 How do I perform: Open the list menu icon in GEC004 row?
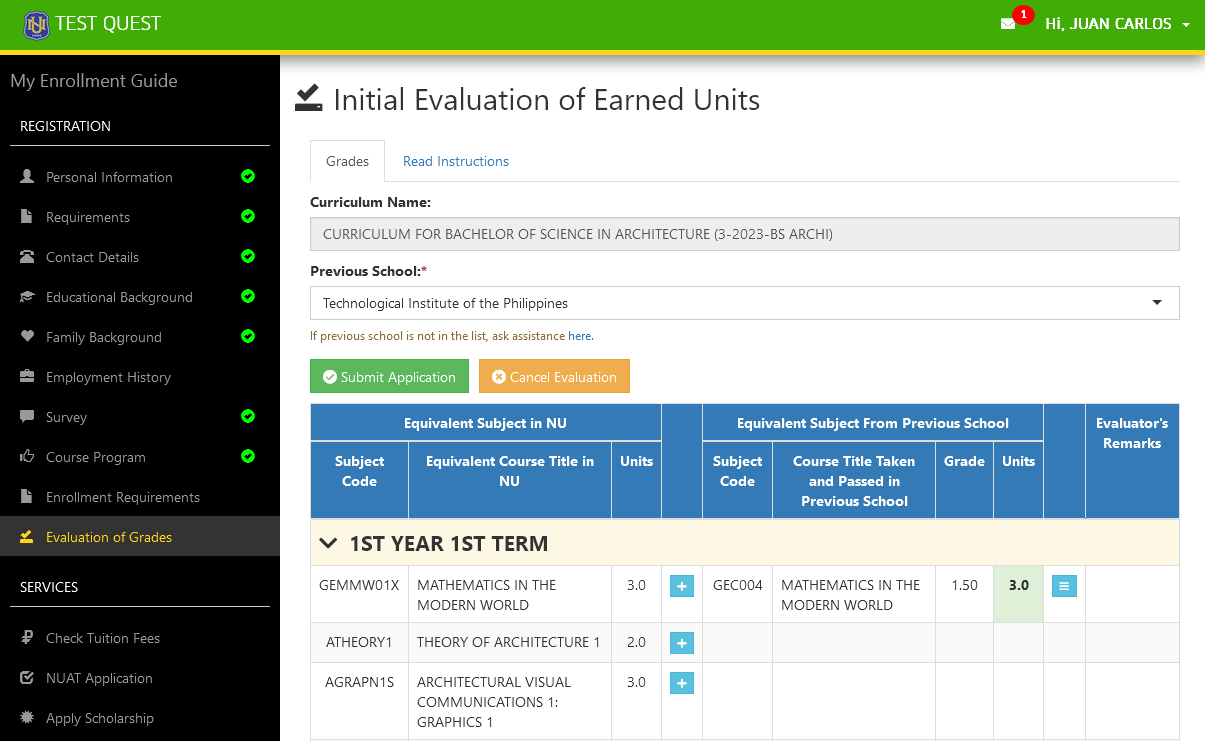pyautogui.click(x=1064, y=587)
